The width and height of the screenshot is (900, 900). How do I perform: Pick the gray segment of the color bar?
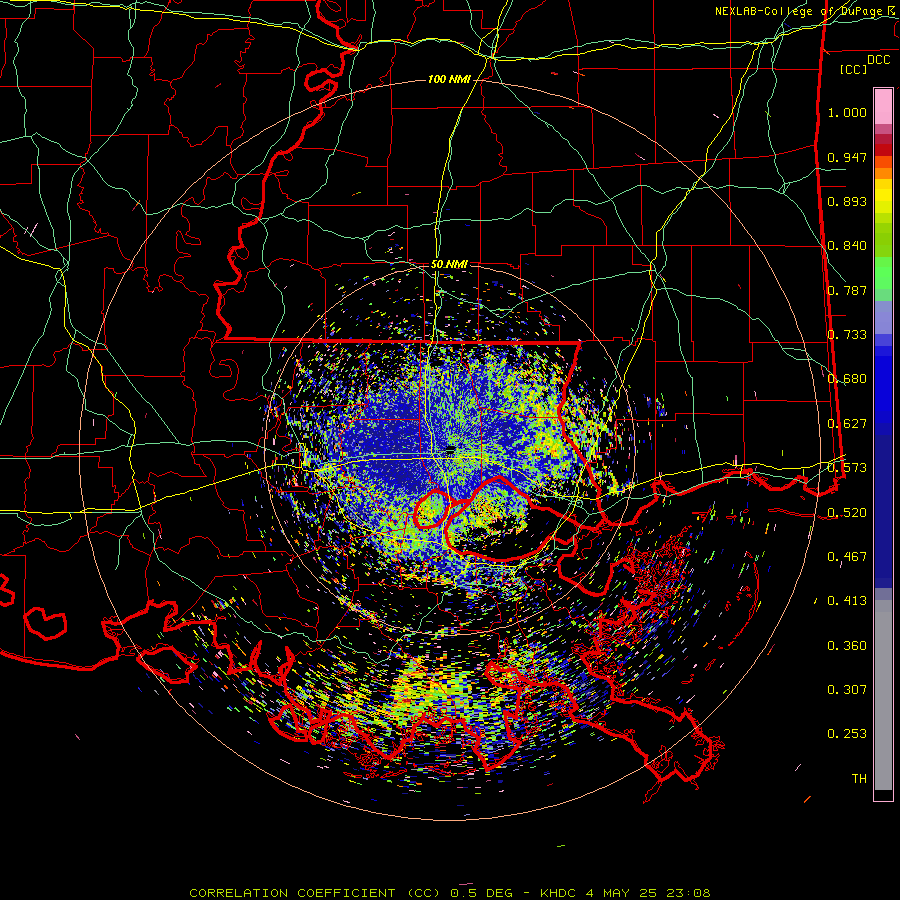(x=883, y=695)
